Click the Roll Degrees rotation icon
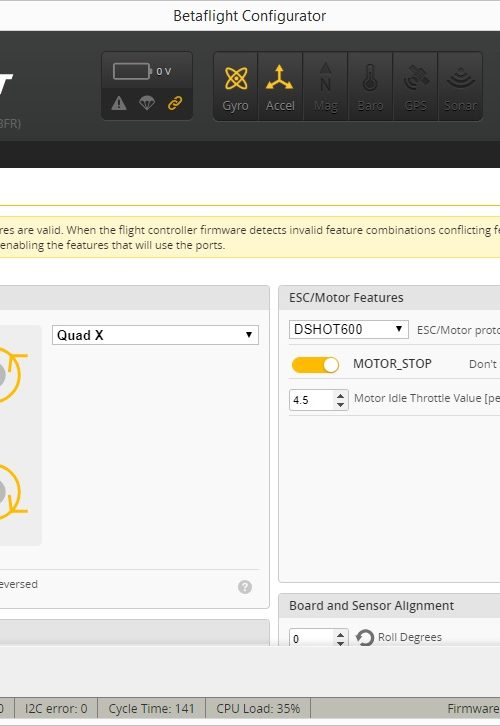Screen dimensions: 500x726 pos(365,638)
